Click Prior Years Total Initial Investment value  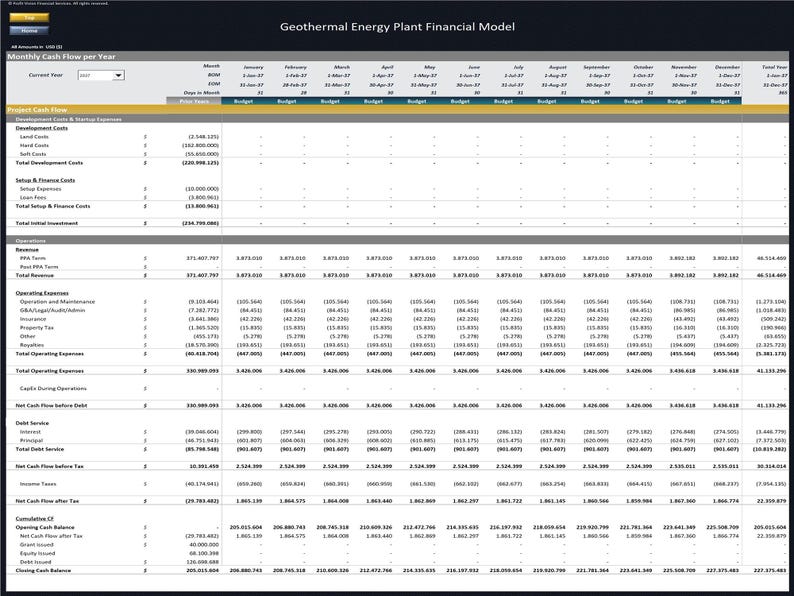(x=201, y=223)
